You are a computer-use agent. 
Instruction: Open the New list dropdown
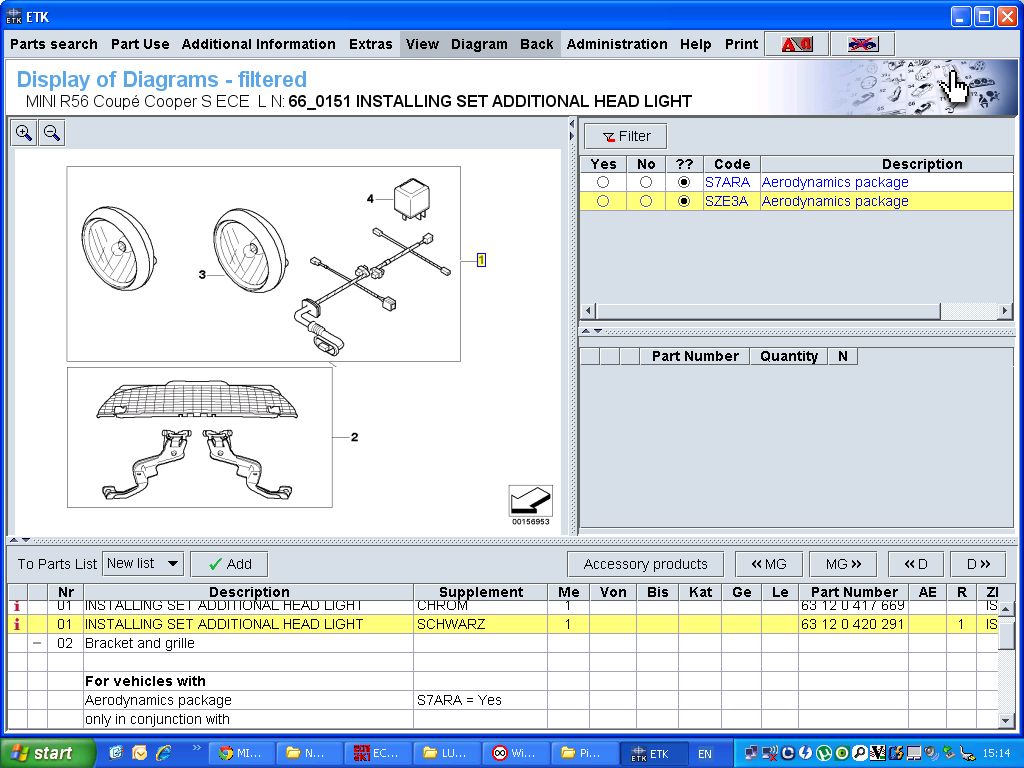point(143,564)
